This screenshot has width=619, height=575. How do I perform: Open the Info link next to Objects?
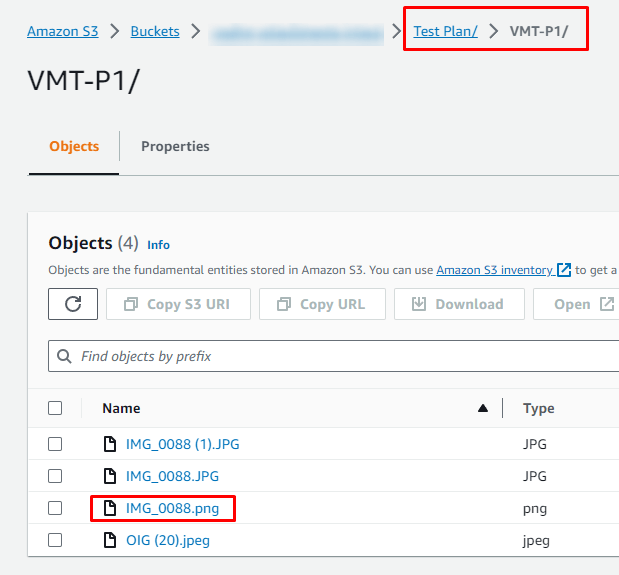pyautogui.click(x=158, y=244)
